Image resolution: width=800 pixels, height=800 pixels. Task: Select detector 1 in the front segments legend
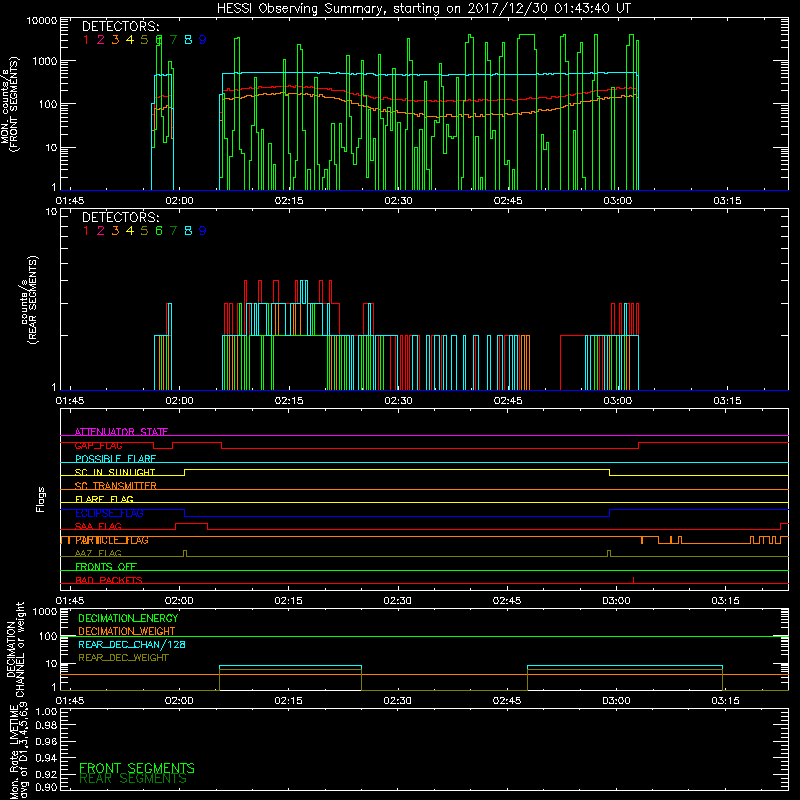click(86, 39)
